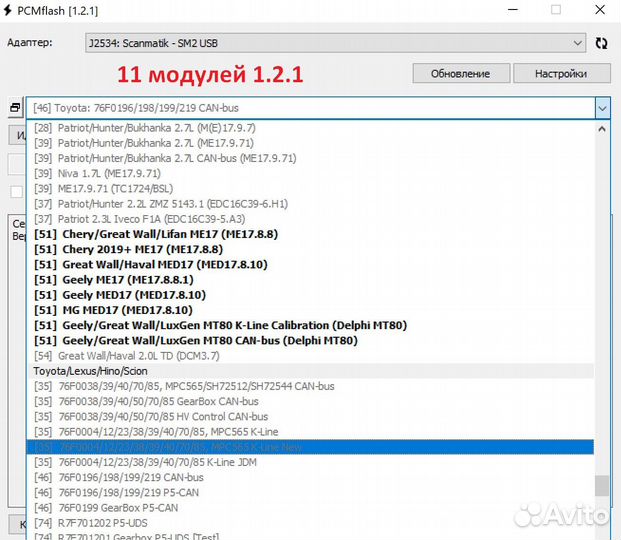Close the PCMflash window

click(600, 10)
